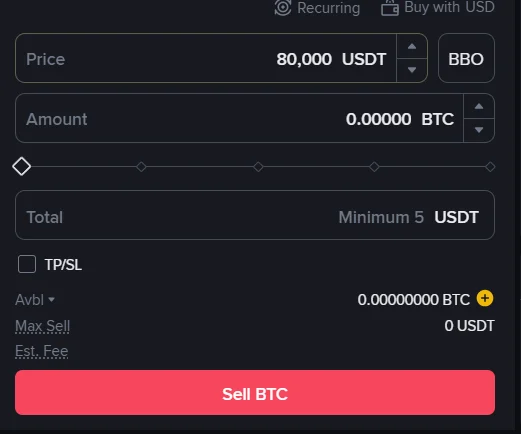Click the BBO button
The image size is (521, 434).
tap(466, 58)
